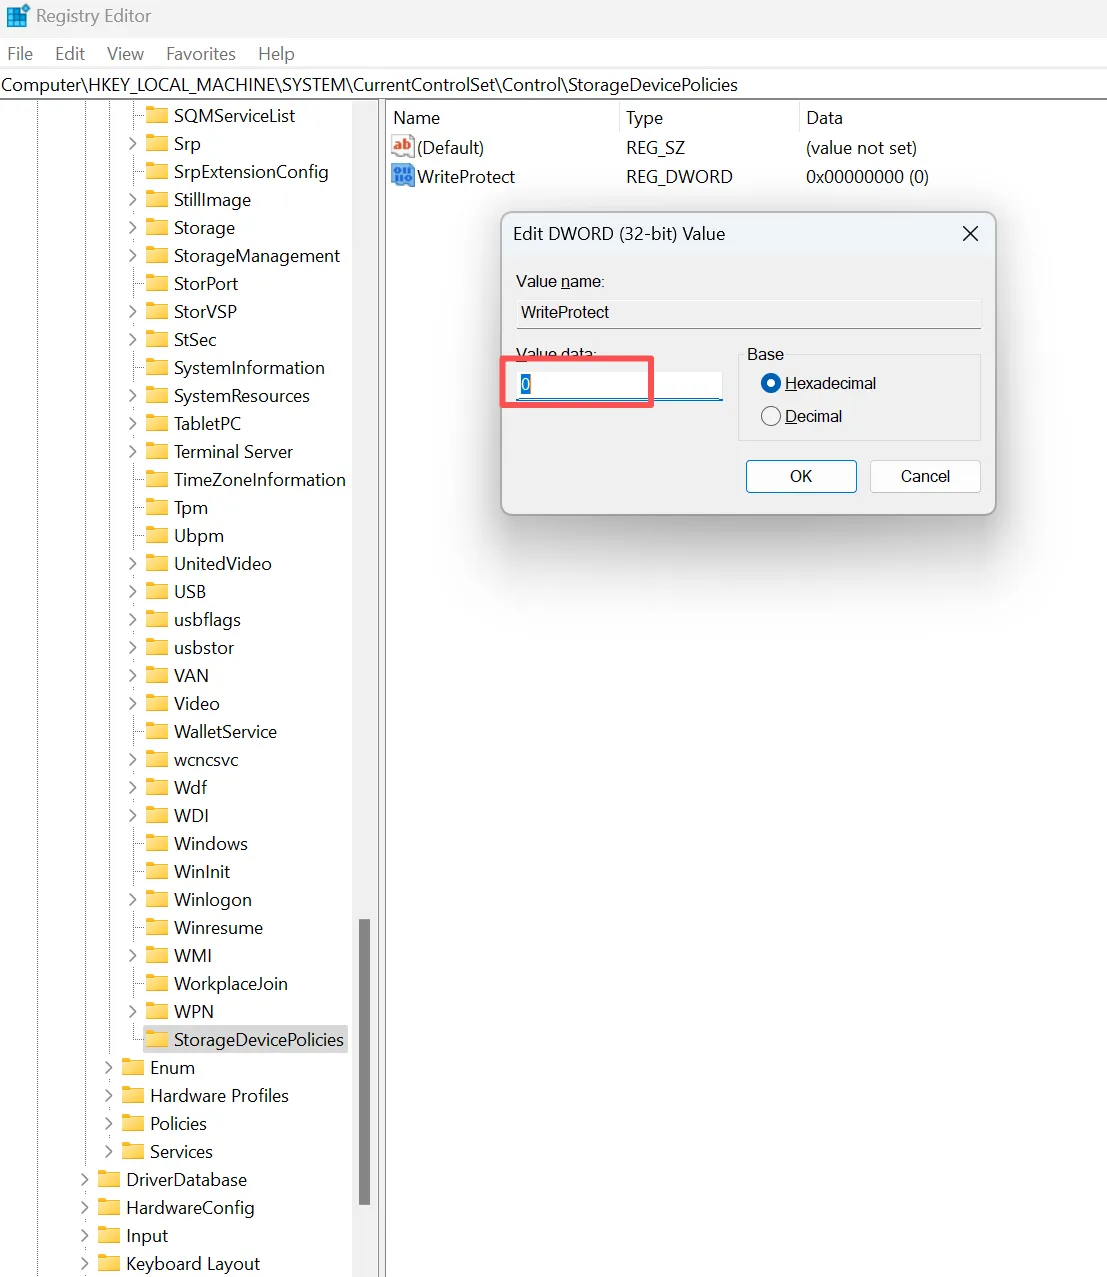The width and height of the screenshot is (1107, 1277).
Task: Click the Data column header
Action: click(952, 117)
